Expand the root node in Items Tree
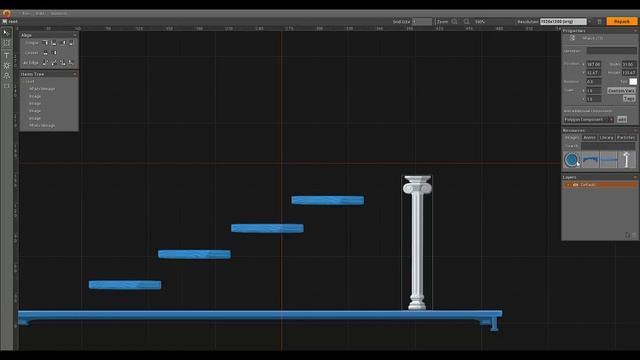640x360 pixels. [x=24, y=82]
